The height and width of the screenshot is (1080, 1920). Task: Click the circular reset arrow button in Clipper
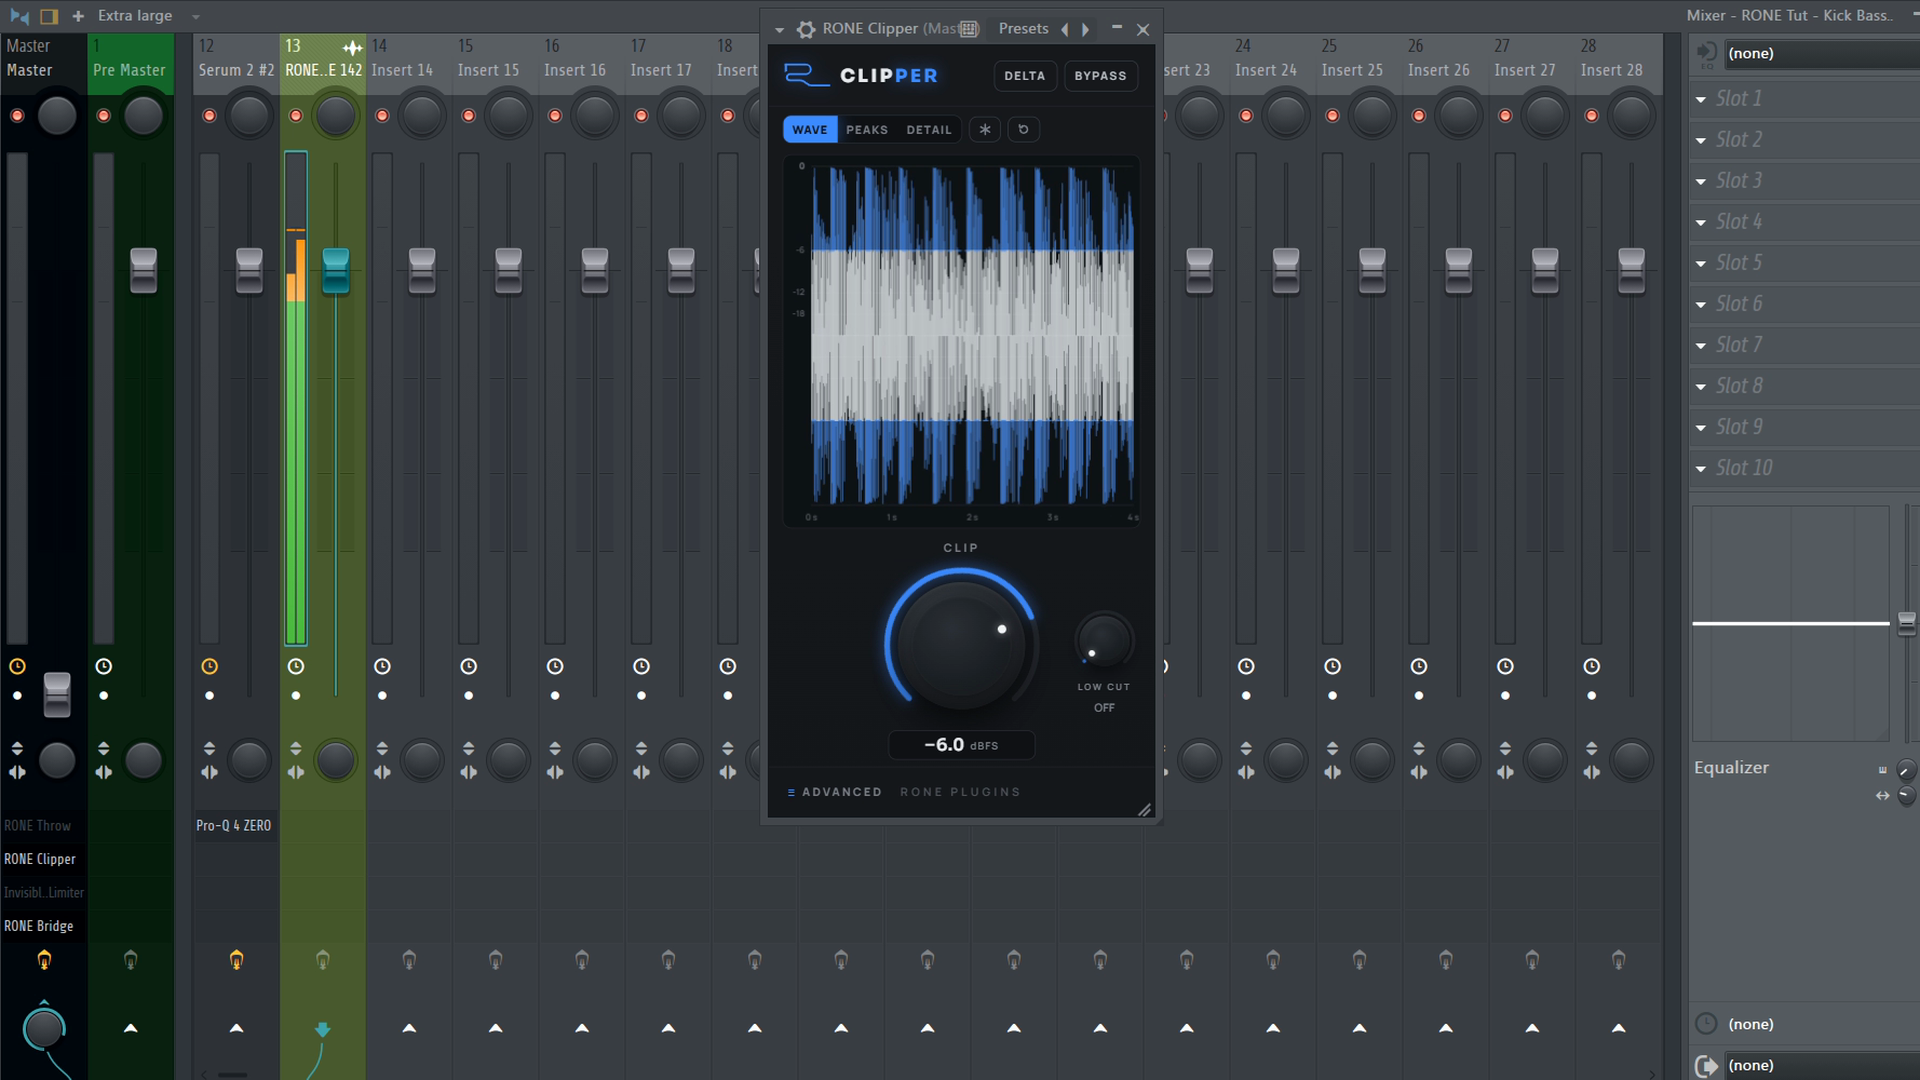tap(1023, 130)
